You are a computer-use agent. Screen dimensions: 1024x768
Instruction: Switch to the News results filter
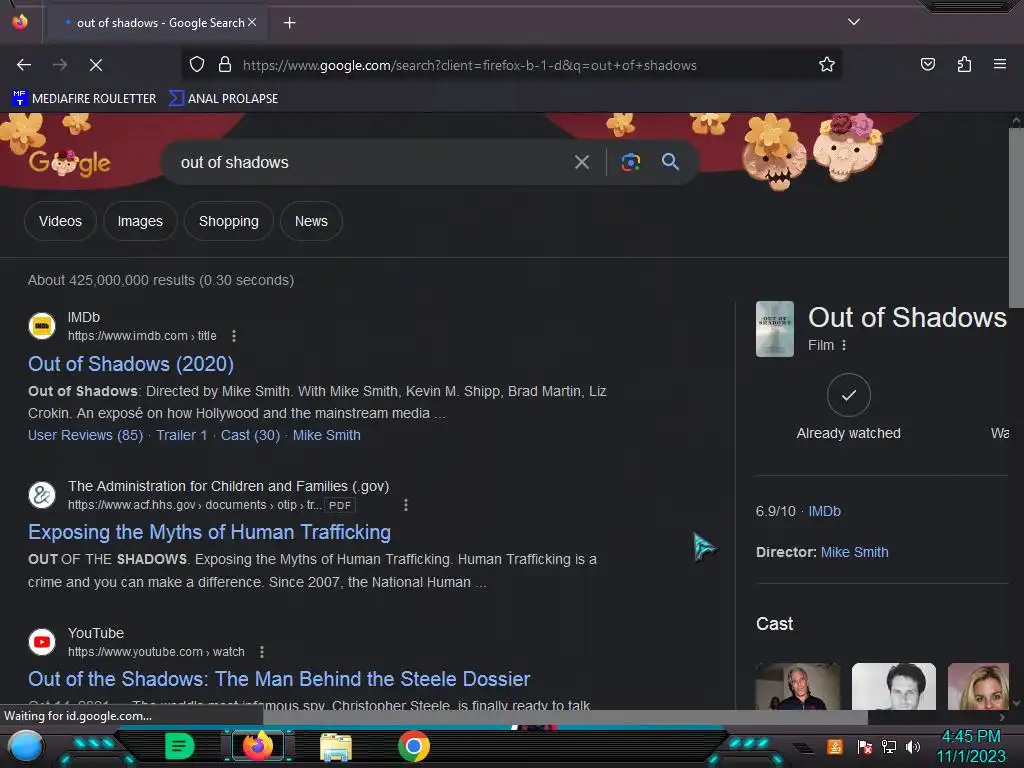311,221
